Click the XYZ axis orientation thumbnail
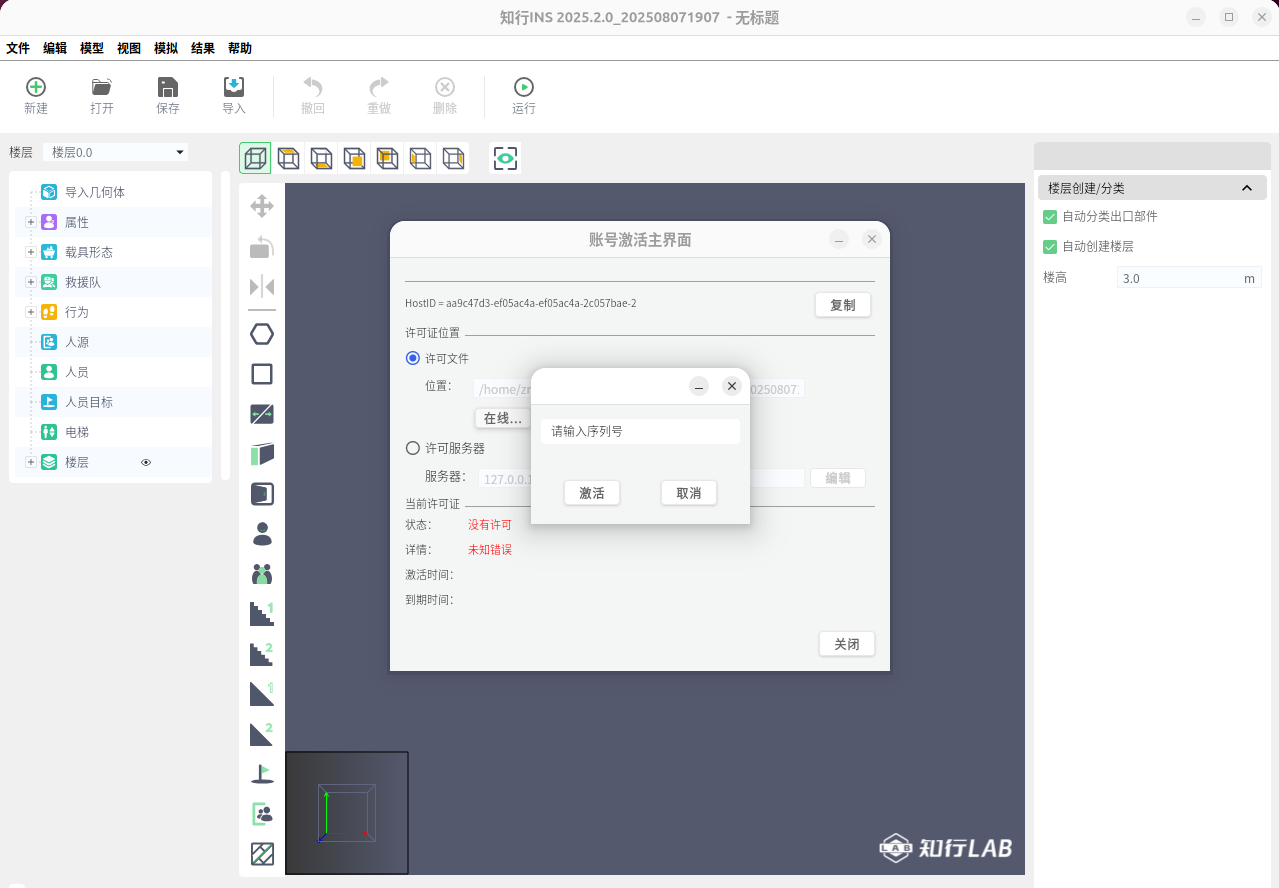This screenshot has height=888, width=1279. tap(347, 812)
